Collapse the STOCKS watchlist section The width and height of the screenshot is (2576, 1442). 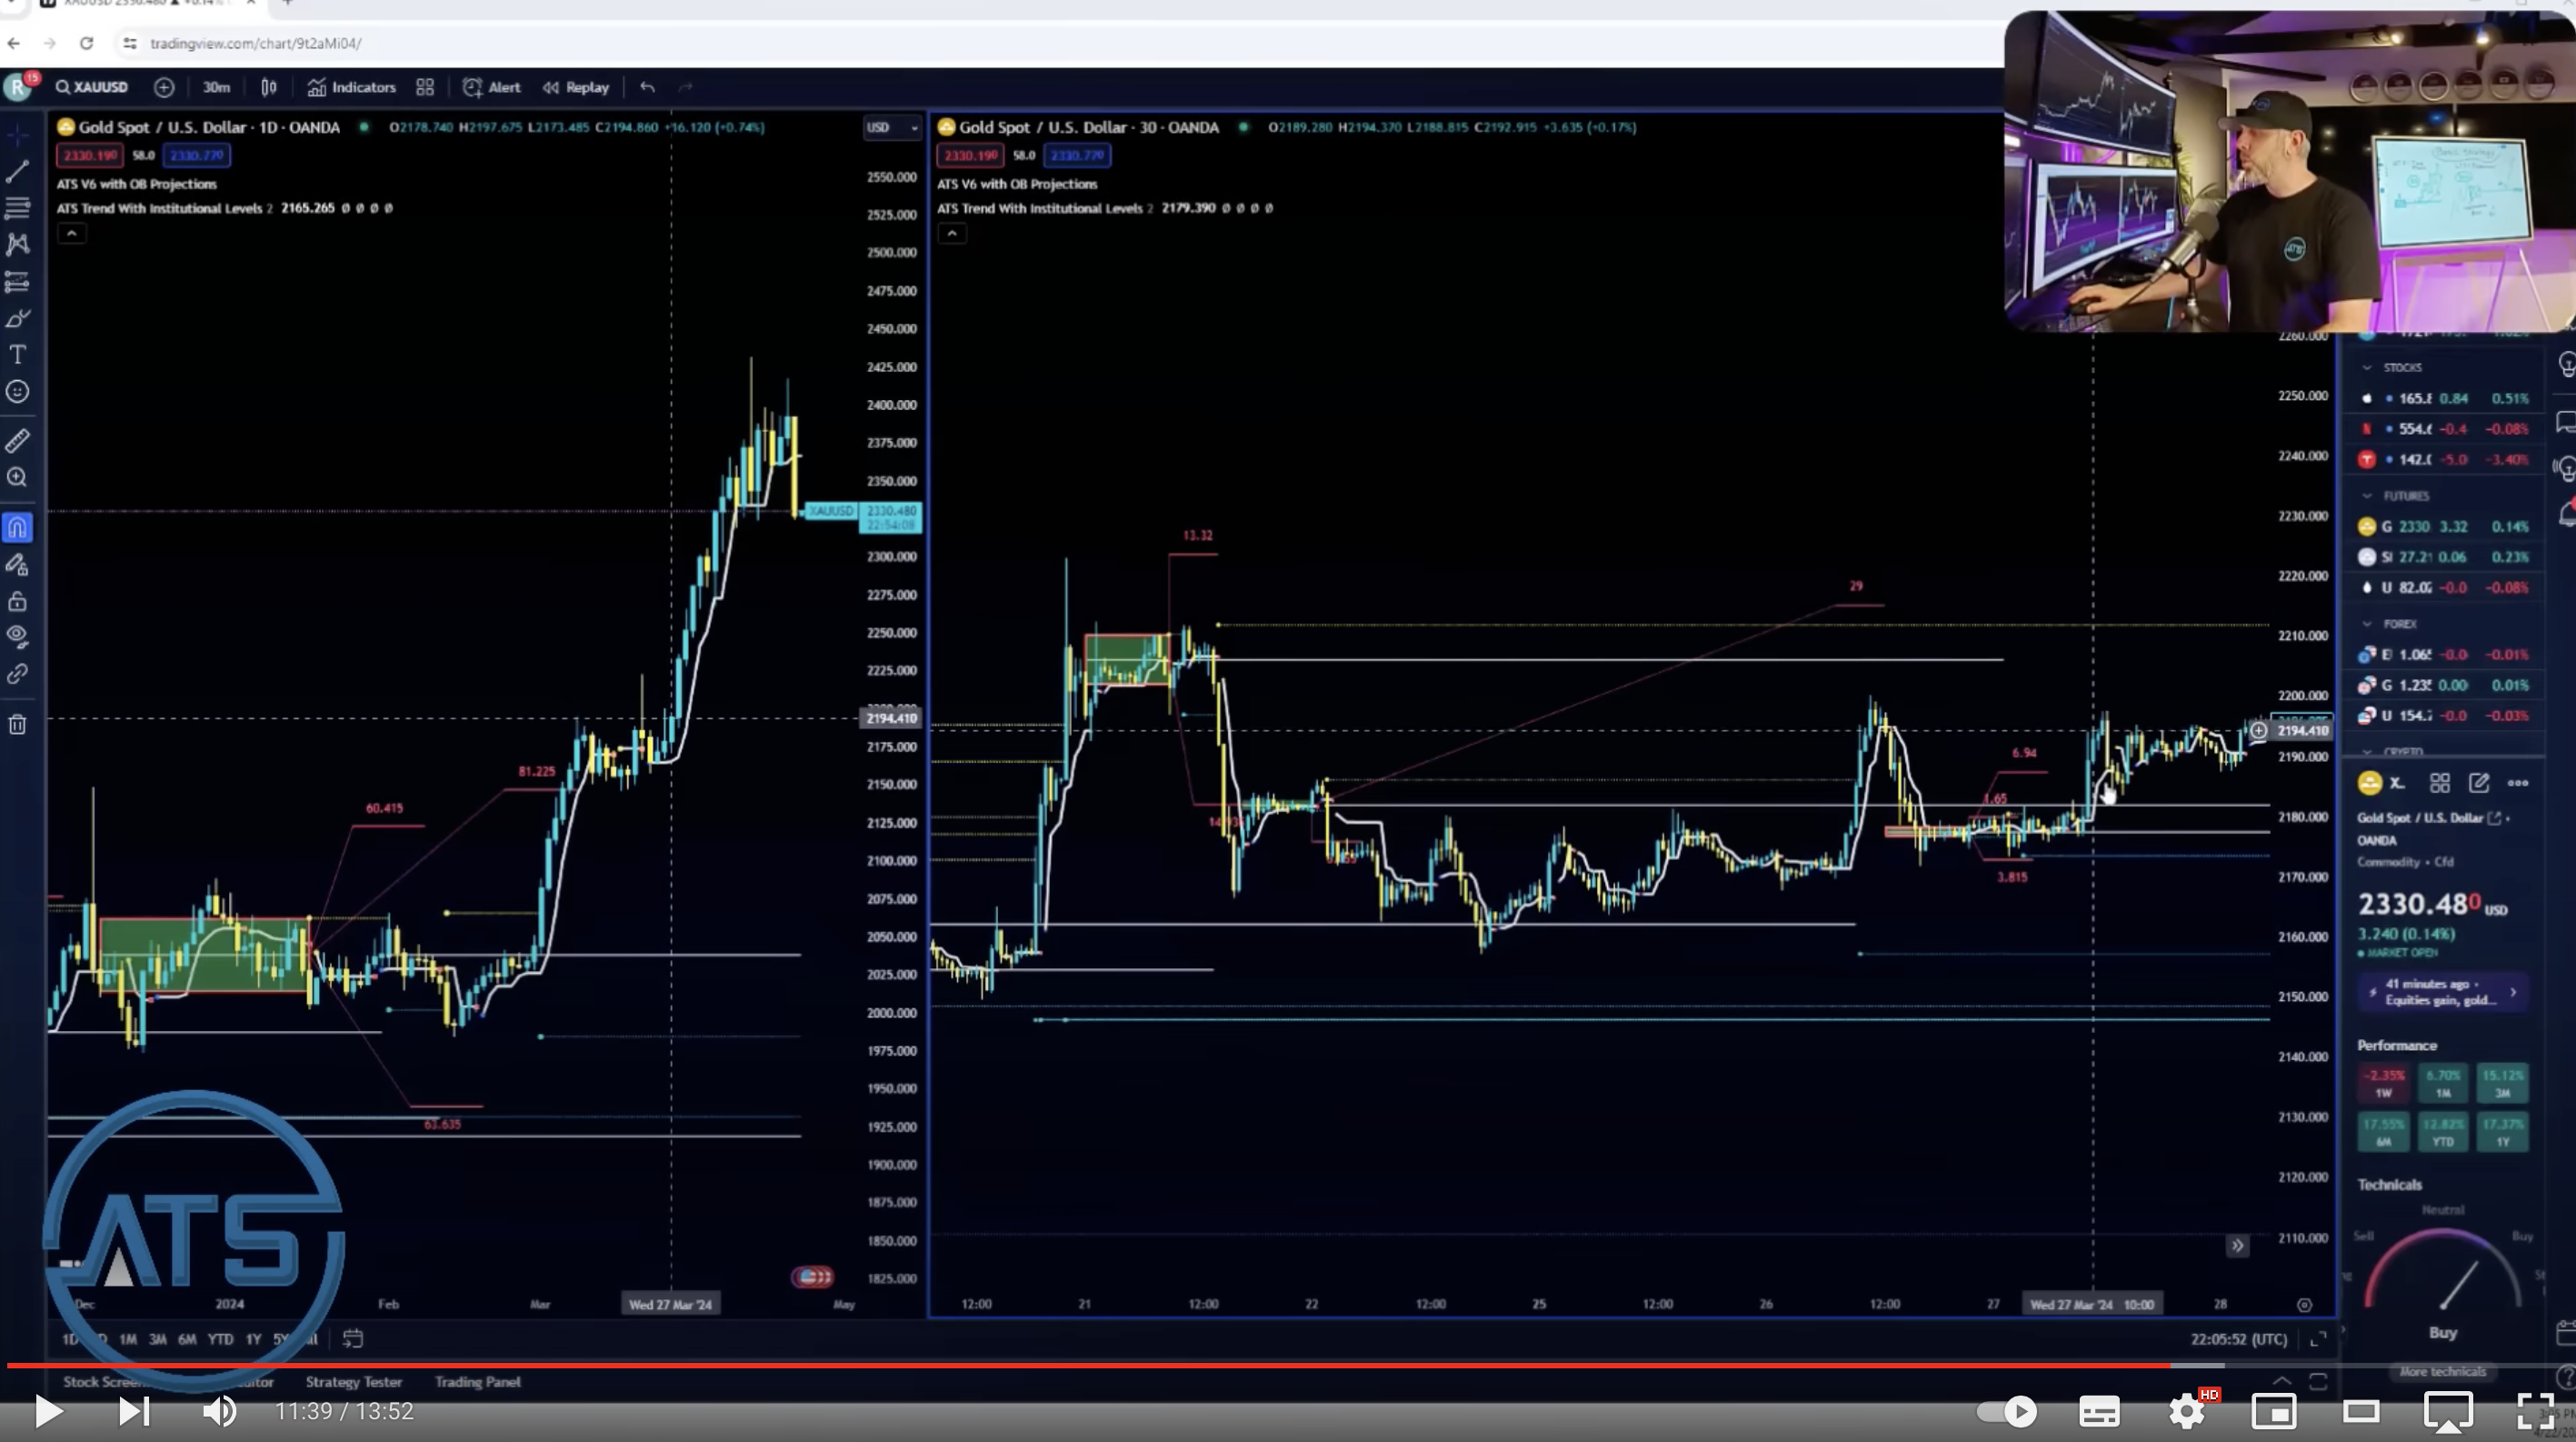[2367, 368]
